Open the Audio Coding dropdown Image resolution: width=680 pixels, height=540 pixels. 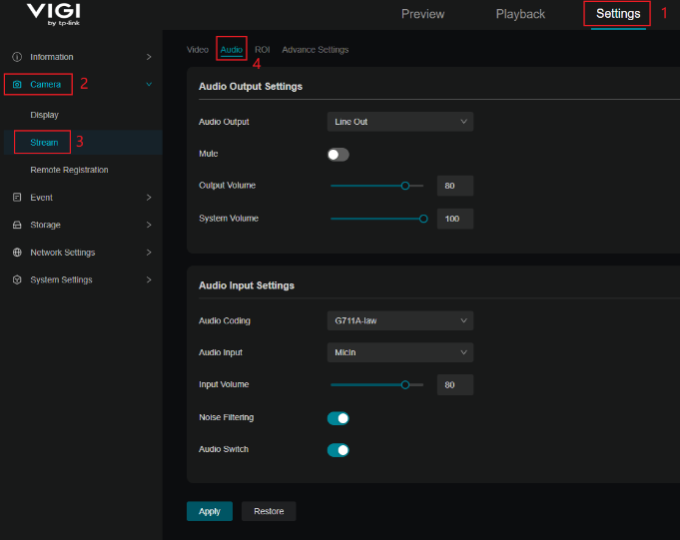tap(400, 321)
